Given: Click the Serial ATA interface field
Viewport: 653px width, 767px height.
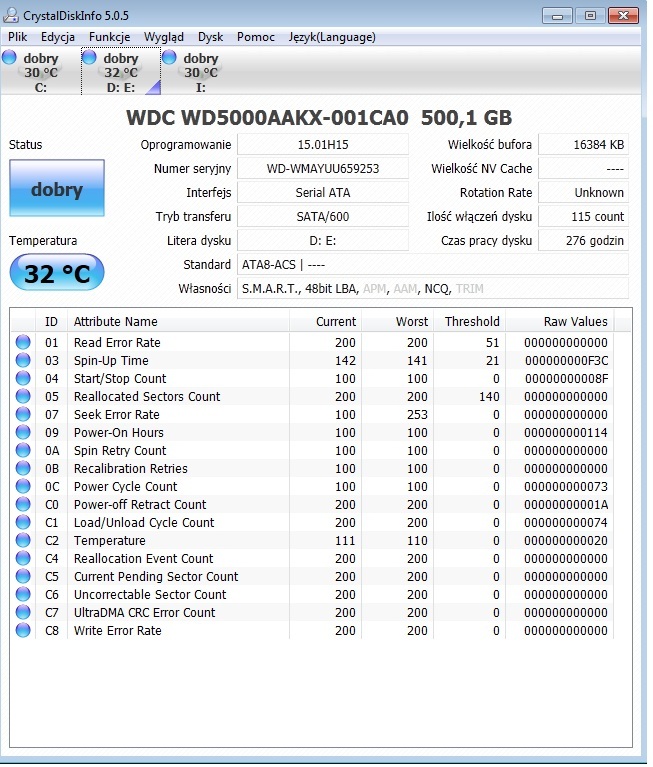Looking at the screenshot, I should pyautogui.click(x=323, y=193).
